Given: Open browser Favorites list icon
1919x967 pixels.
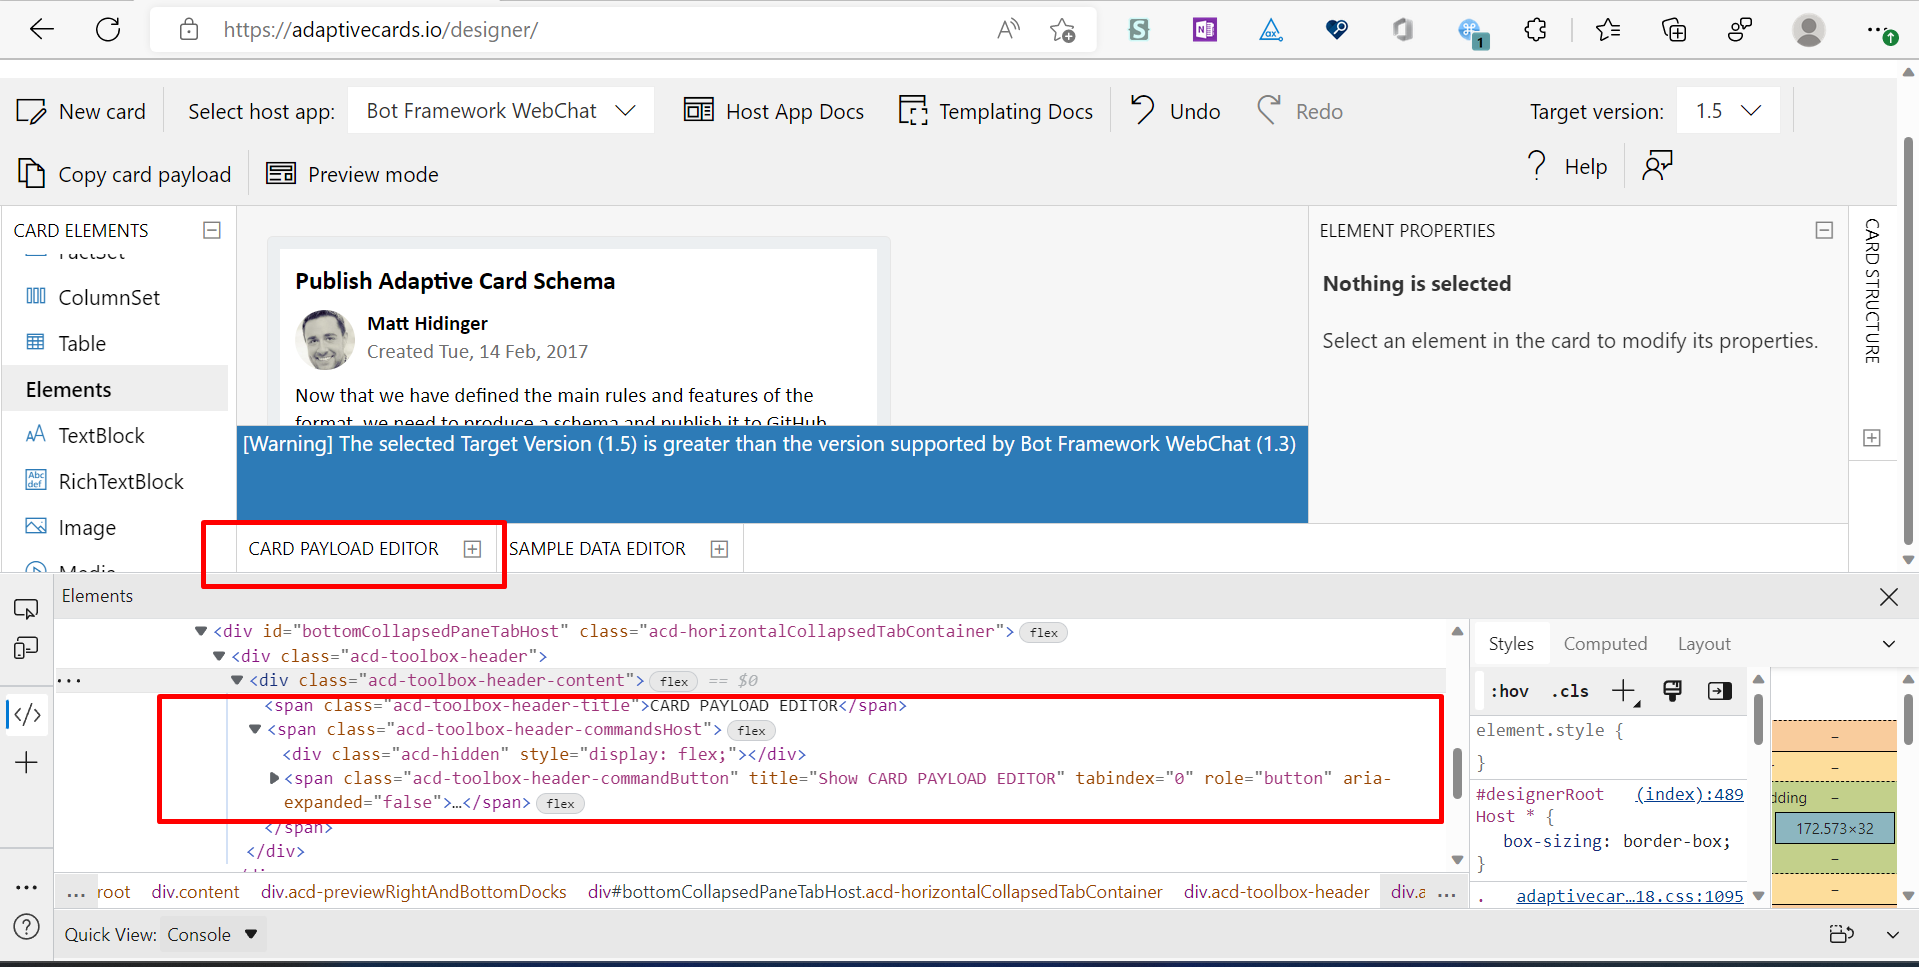Looking at the screenshot, I should (1608, 30).
